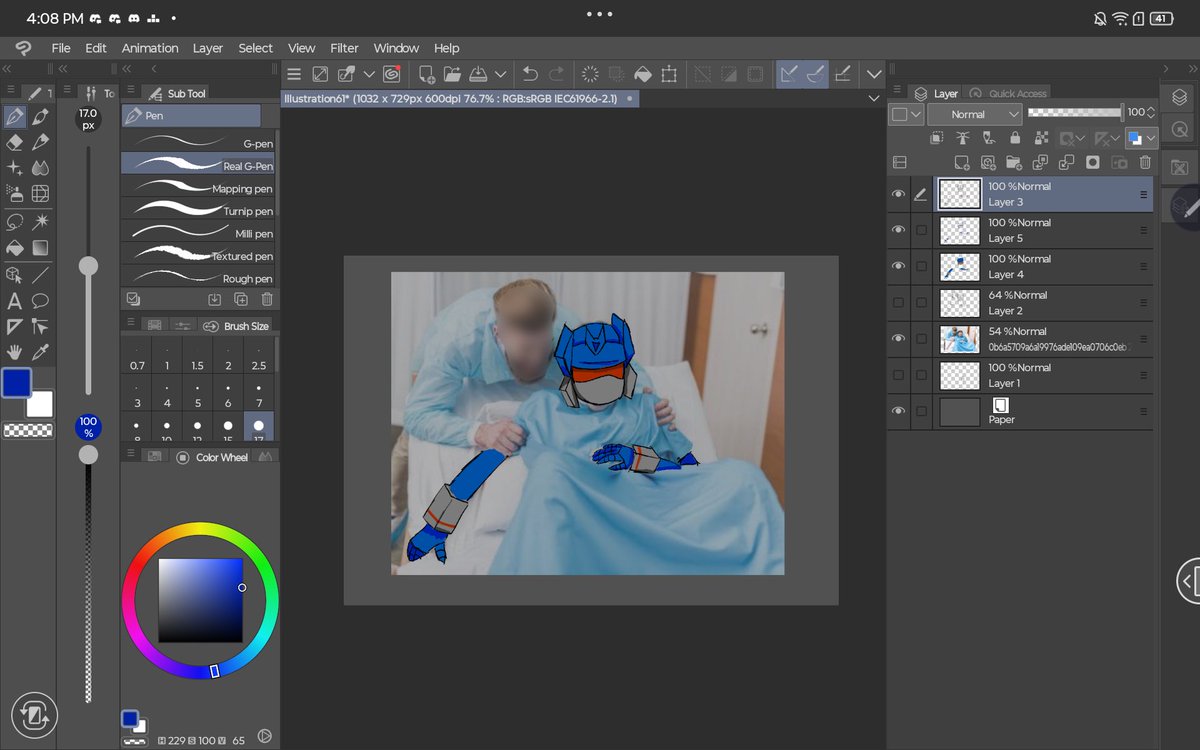1200x750 pixels.
Task: Click the Clip Studio logo in menu bar
Action: pyautogui.click(x=23, y=48)
